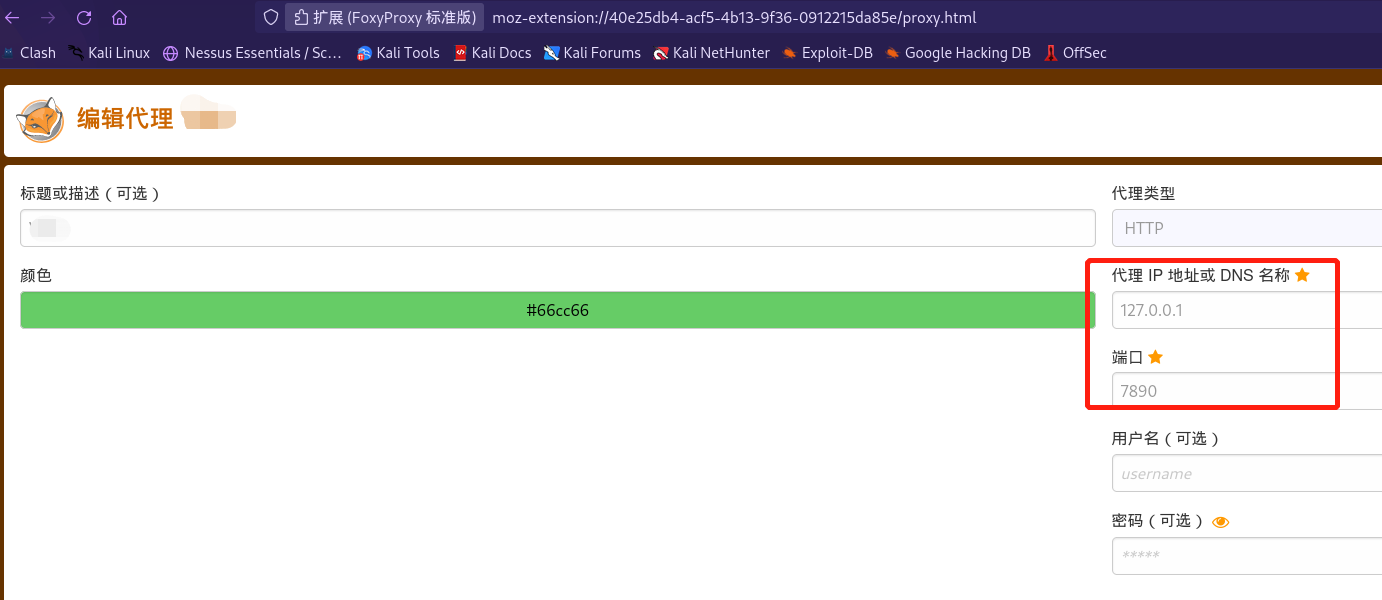Click the username input field
Viewport: 1382px width, 600px height.
coord(1246,473)
